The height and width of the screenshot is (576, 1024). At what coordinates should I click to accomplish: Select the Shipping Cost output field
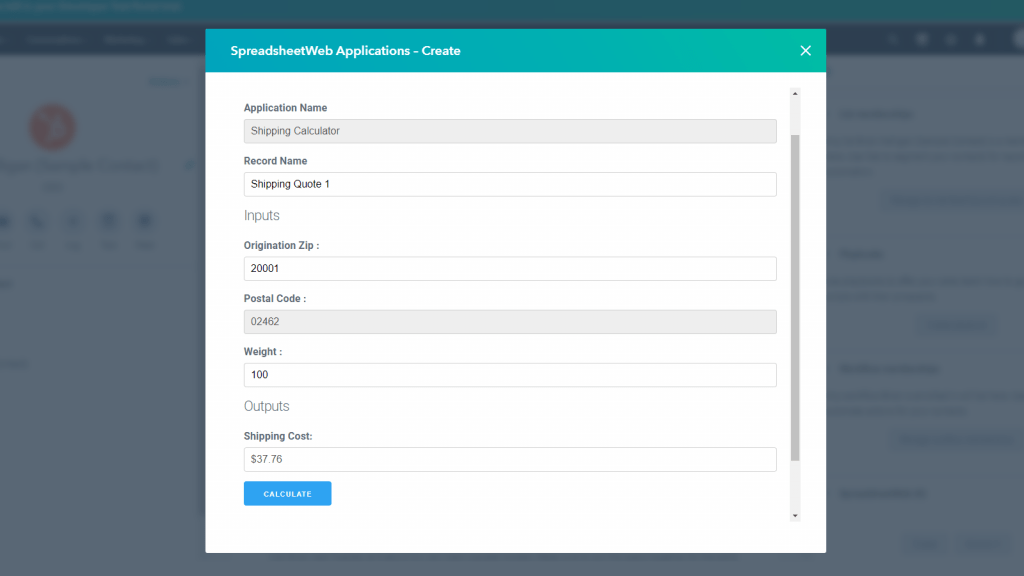(x=510, y=459)
